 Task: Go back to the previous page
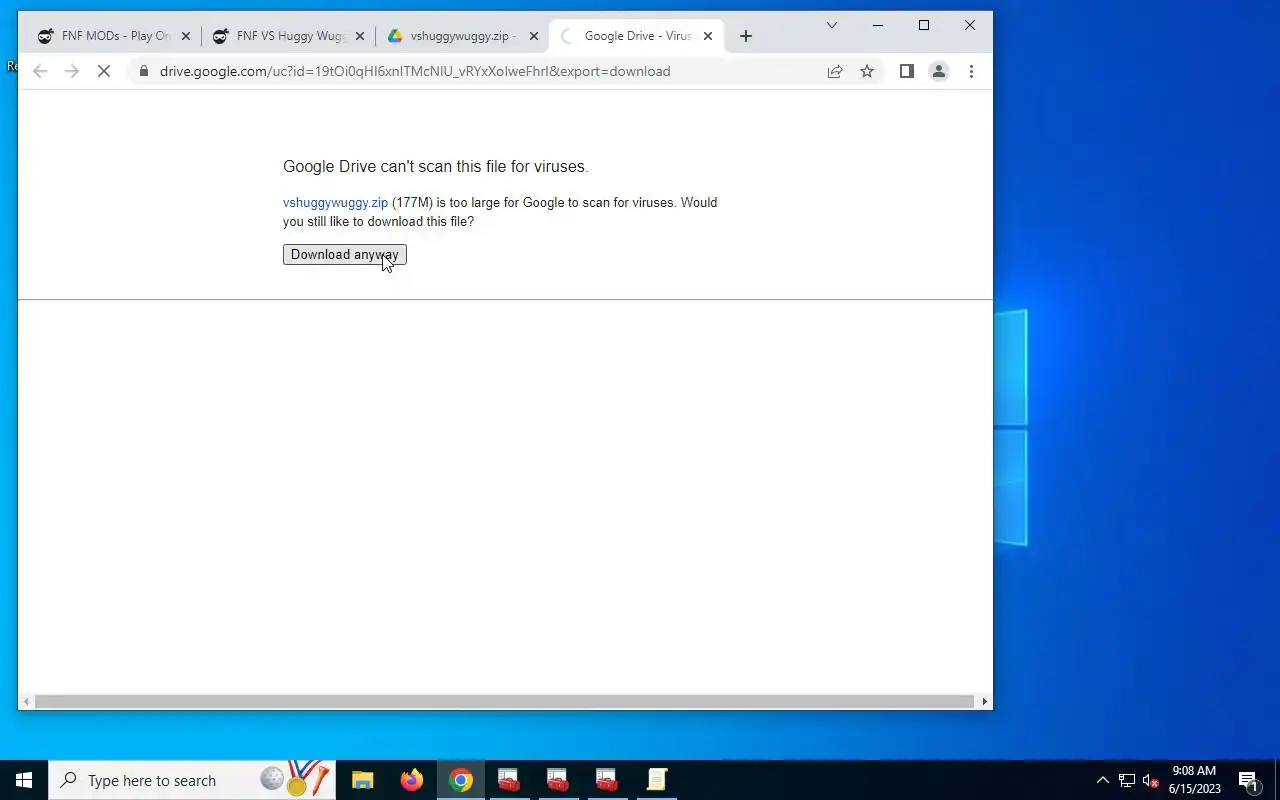pos(40,71)
